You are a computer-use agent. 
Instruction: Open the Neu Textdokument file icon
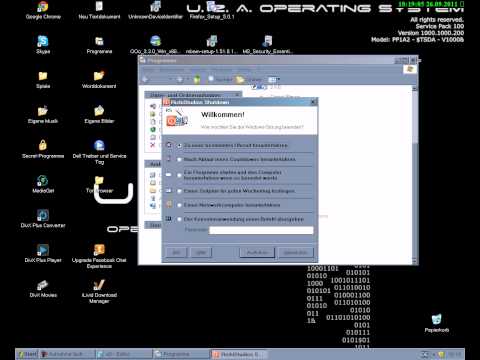[99, 7]
